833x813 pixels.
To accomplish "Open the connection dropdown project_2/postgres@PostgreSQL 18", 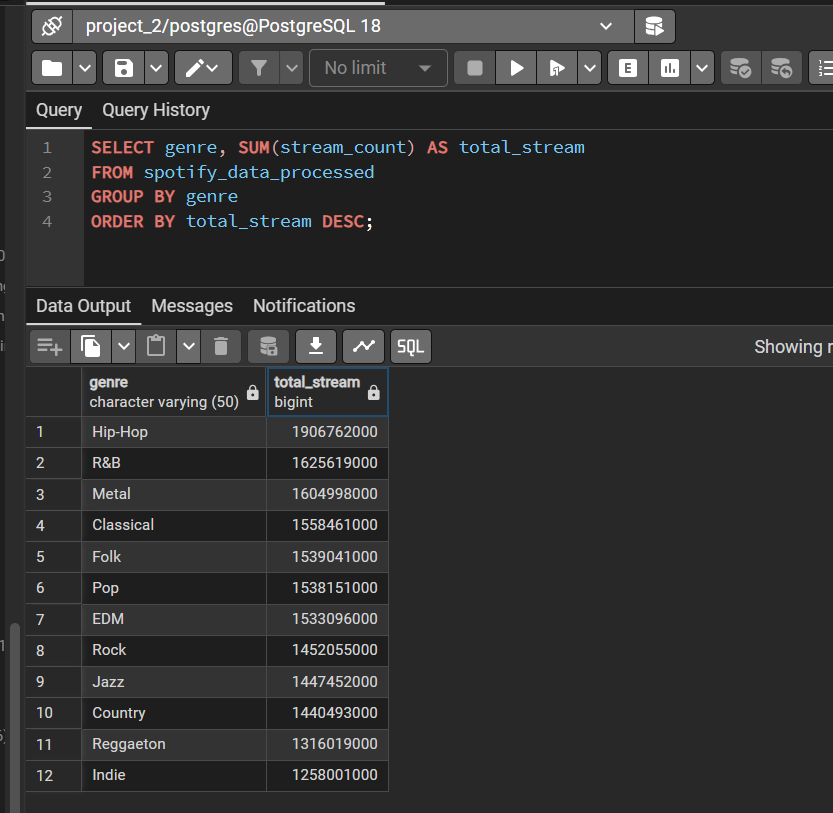I will coord(353,26).
